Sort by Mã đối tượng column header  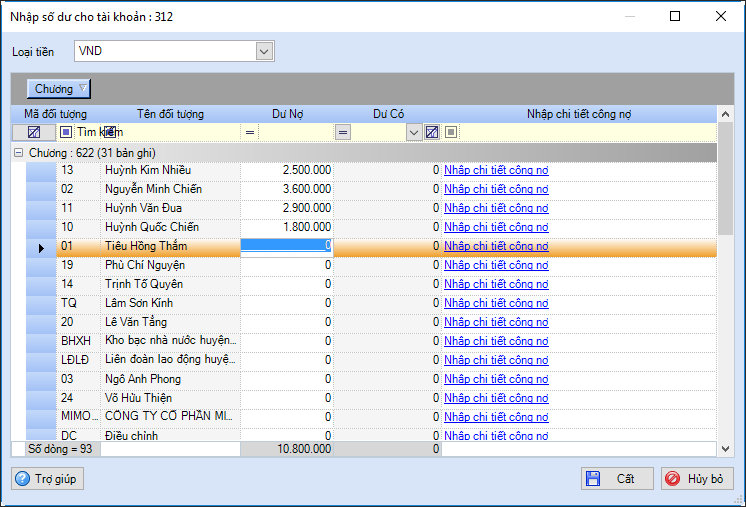point(56,114)
